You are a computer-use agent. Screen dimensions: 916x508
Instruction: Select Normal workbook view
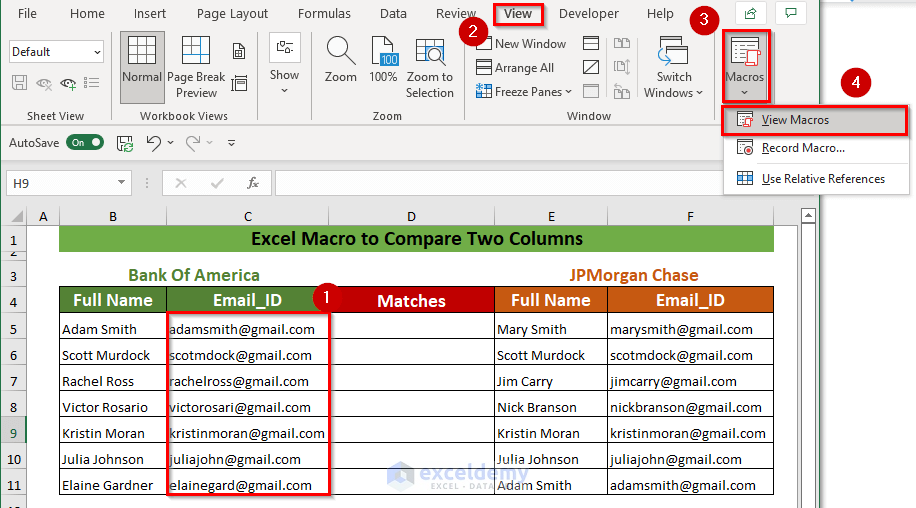[x=142, y=67]
